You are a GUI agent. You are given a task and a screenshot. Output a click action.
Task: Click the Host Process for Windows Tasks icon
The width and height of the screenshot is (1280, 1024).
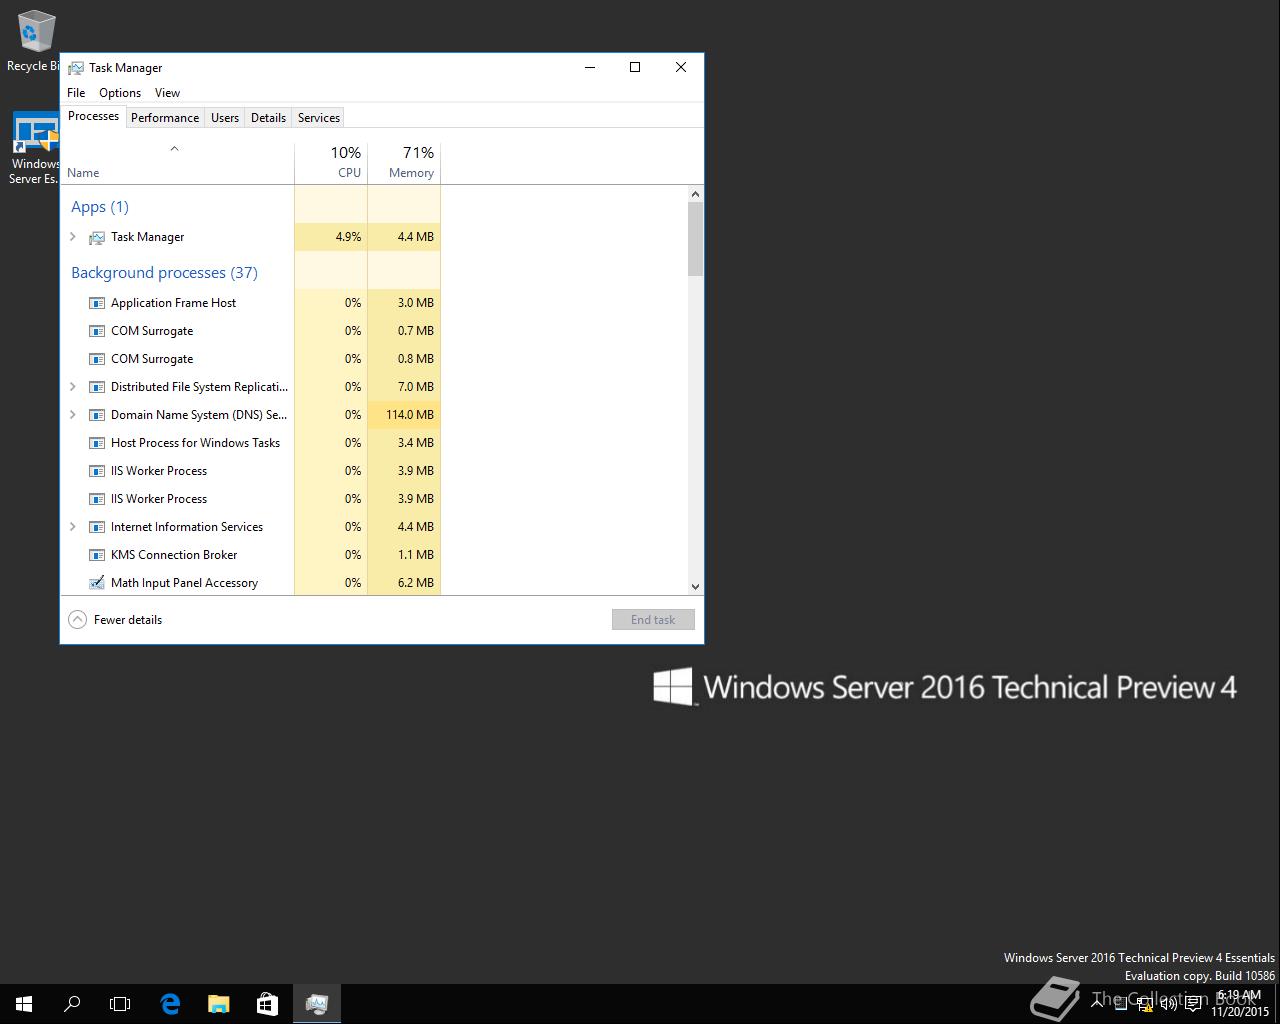click(x=97, y=443)
